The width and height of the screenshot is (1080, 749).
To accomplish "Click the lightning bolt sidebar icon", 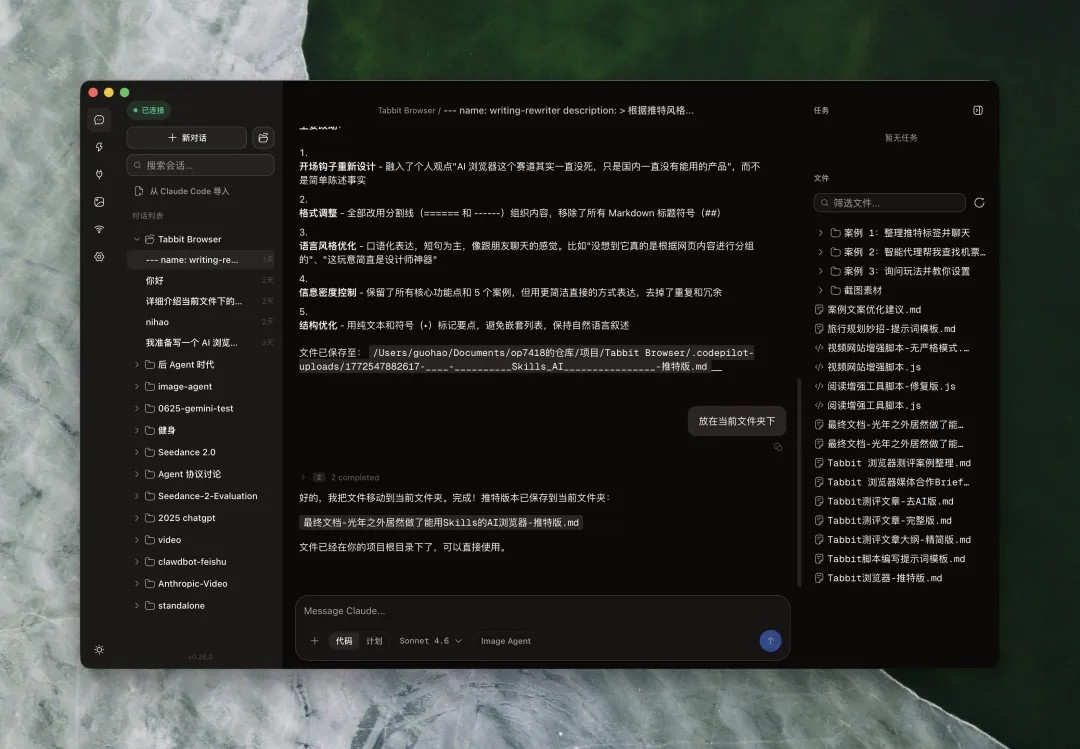I will (99, 147).
